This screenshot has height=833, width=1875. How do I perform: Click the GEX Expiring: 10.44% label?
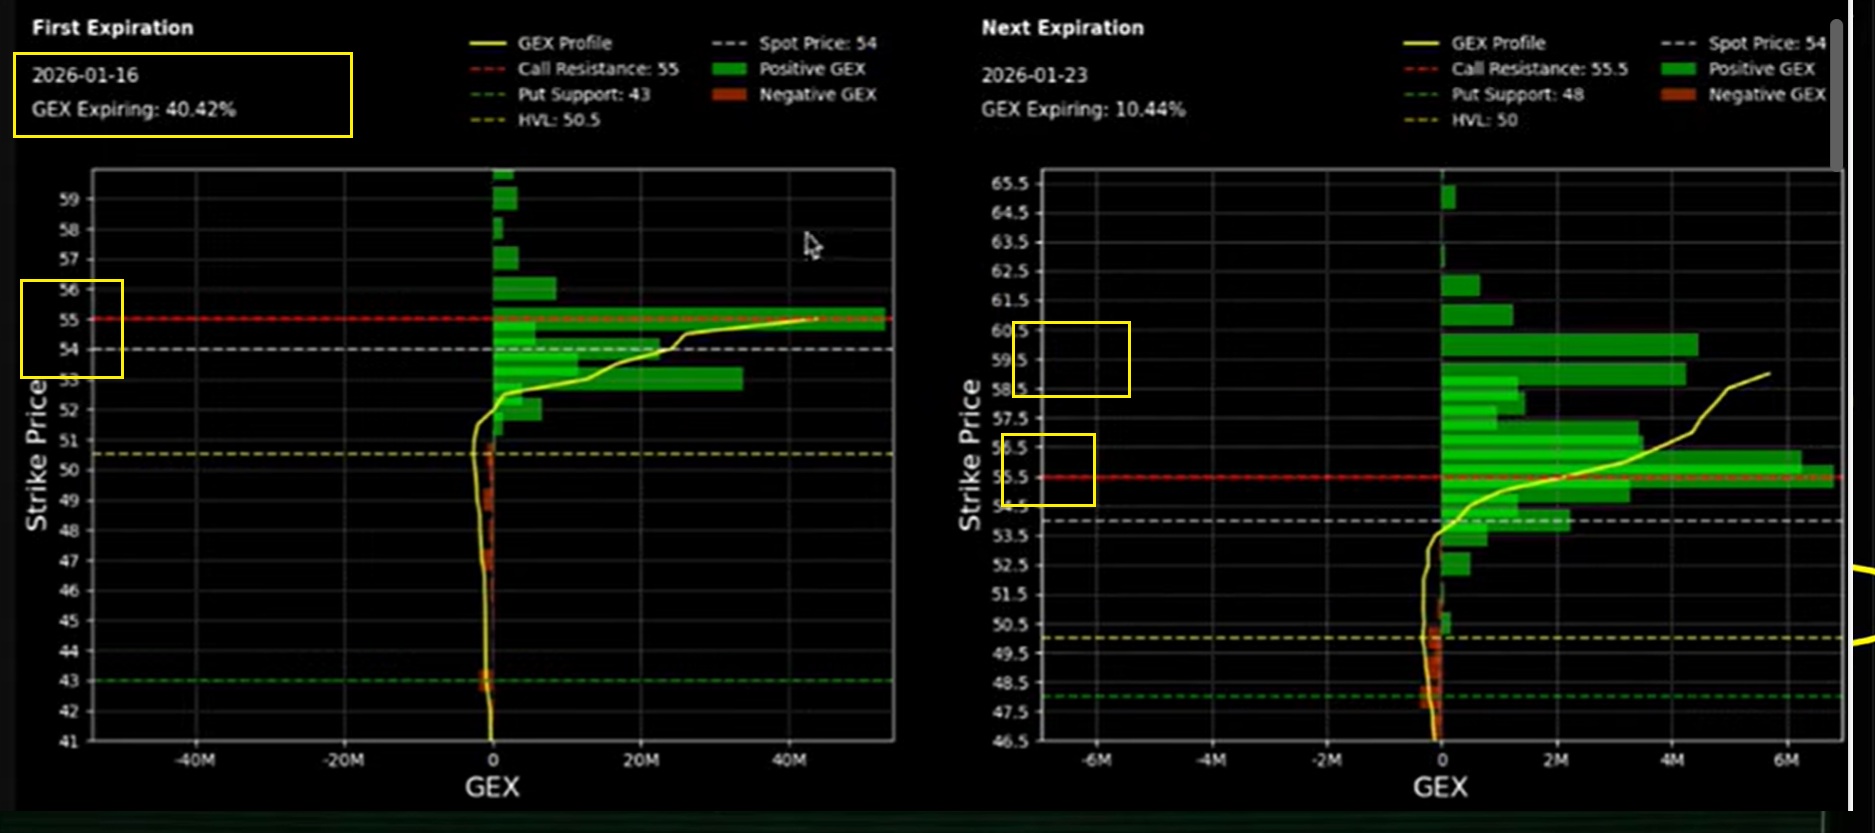[x=1083, y=109]
